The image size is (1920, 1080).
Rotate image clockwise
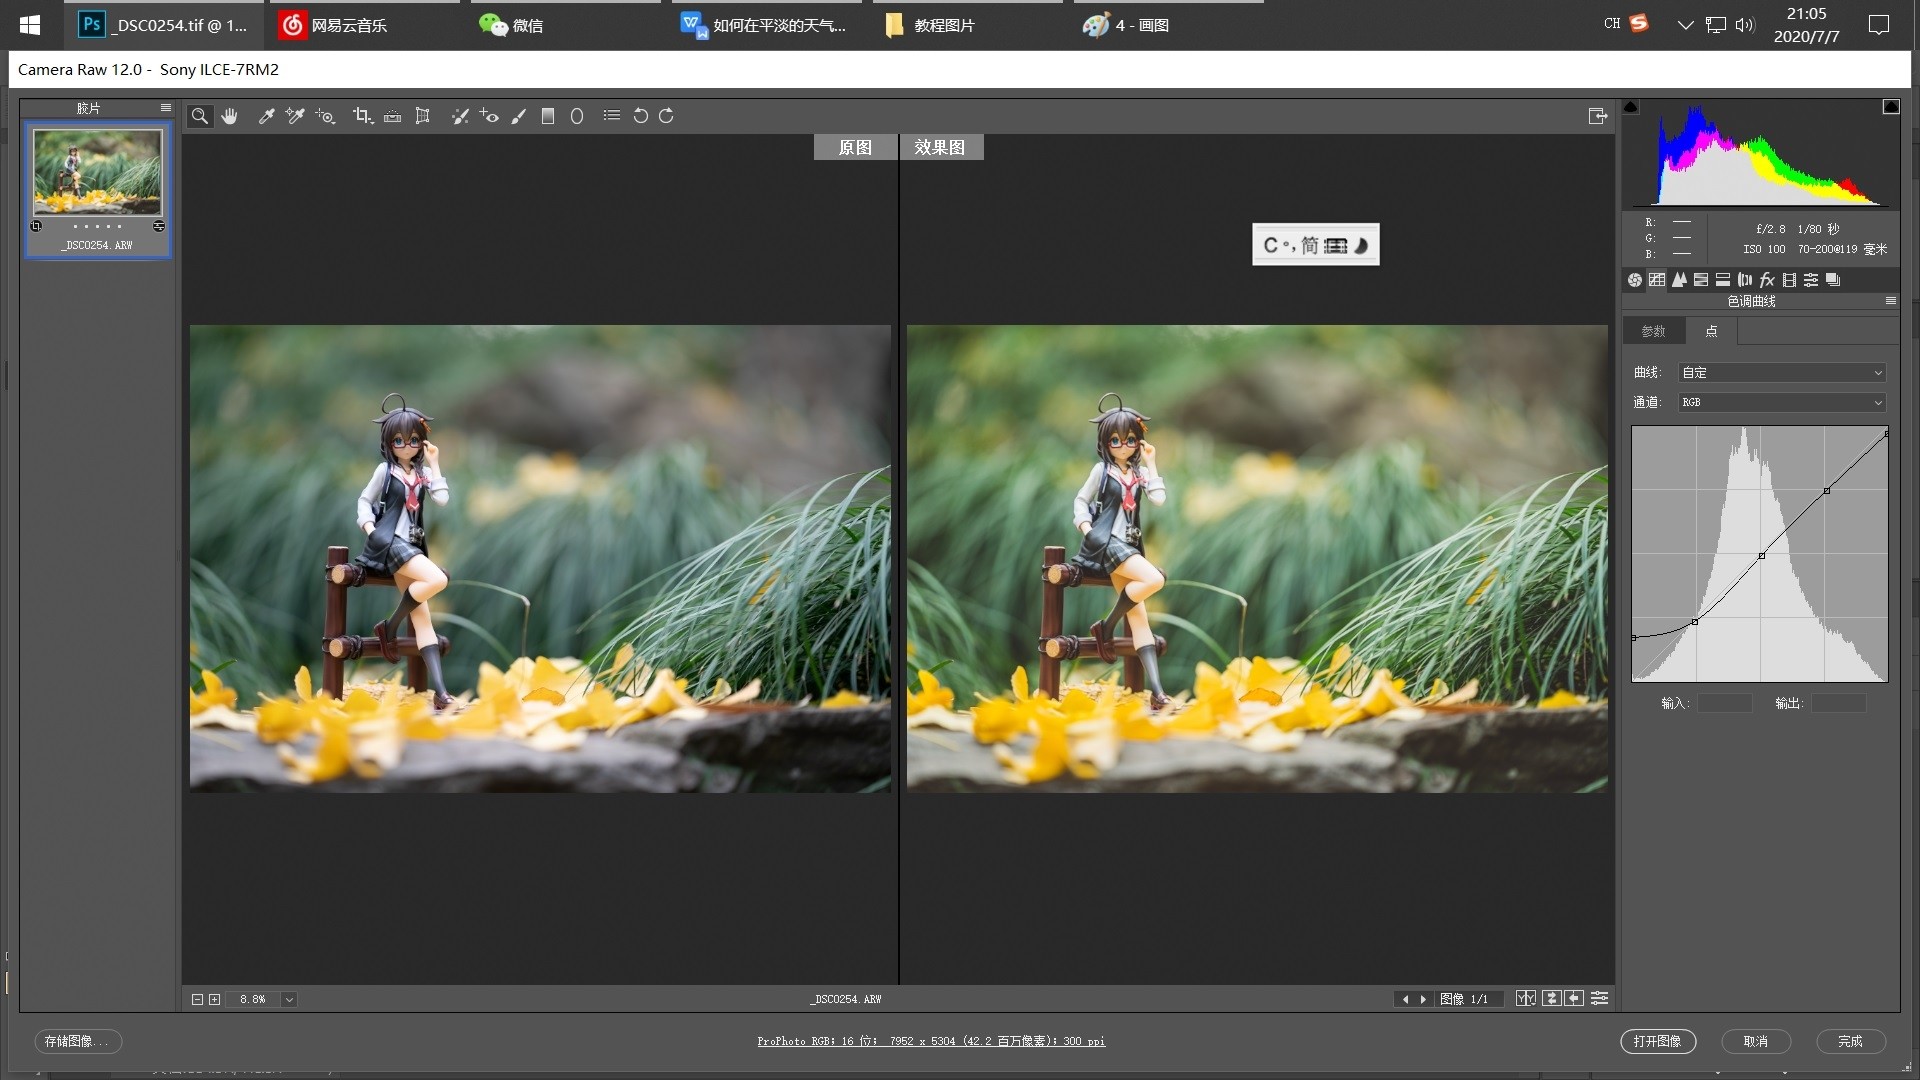[666, 116]
